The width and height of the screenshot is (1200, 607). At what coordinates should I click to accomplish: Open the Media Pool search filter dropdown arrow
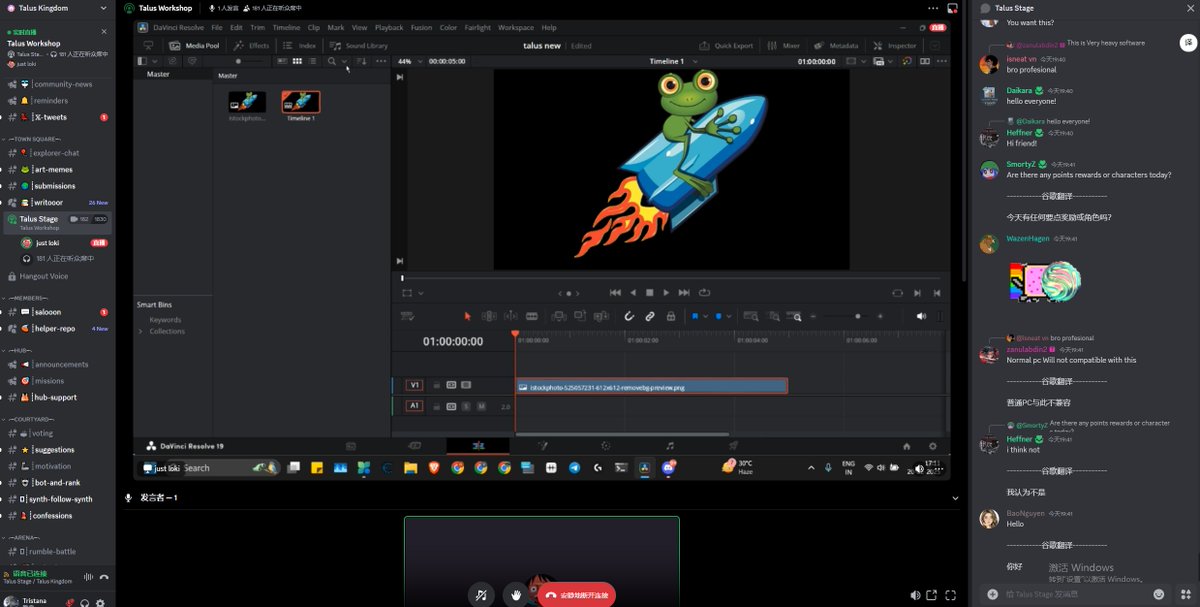pos(345,61)
